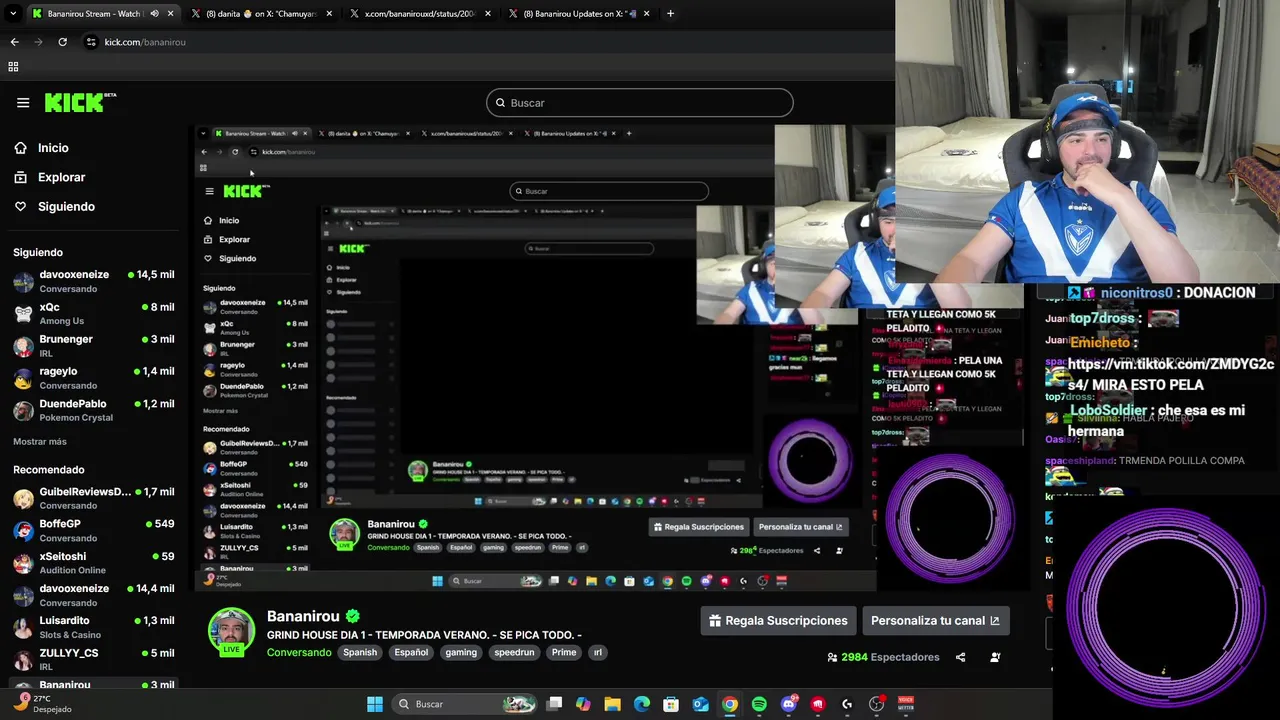
Task: Open Brunenger channel in the sidebar
Action: [x=94, y=345]
